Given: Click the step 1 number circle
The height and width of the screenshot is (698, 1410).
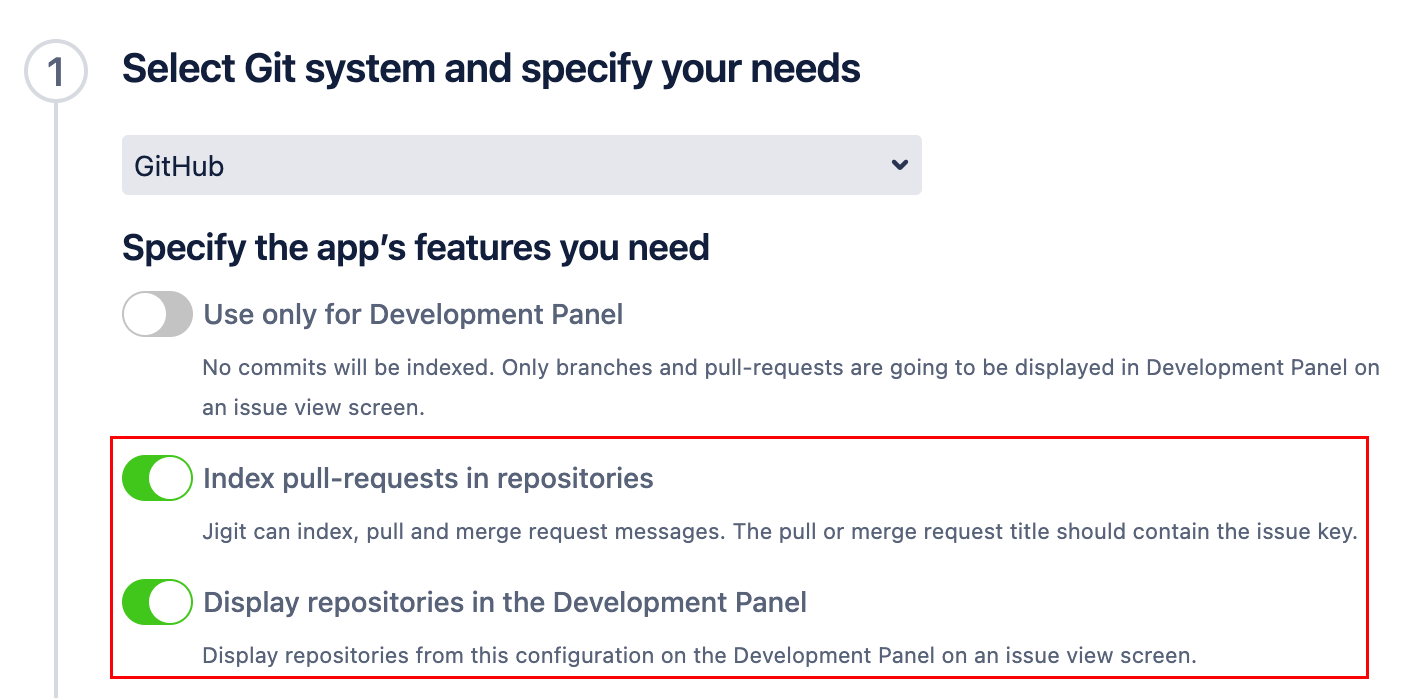Looking at the screenshot, I should [56, 70].
